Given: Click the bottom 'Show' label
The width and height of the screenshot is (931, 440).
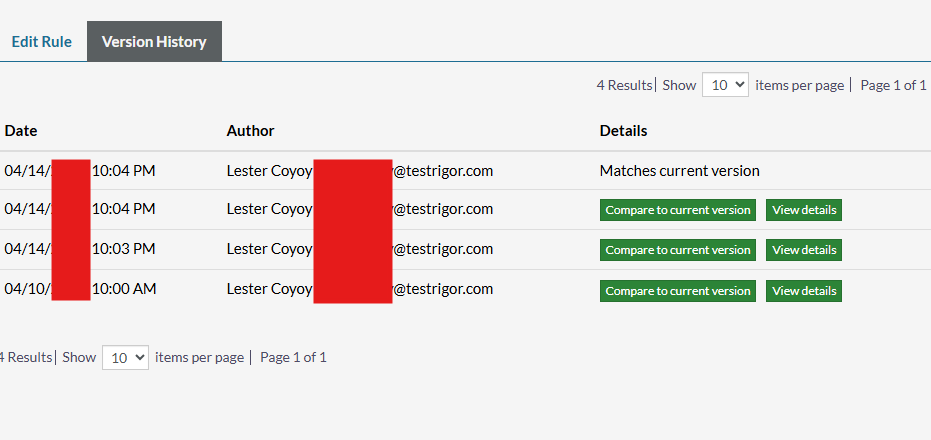Looking at the screenshot, I should [x=79, y=357].
